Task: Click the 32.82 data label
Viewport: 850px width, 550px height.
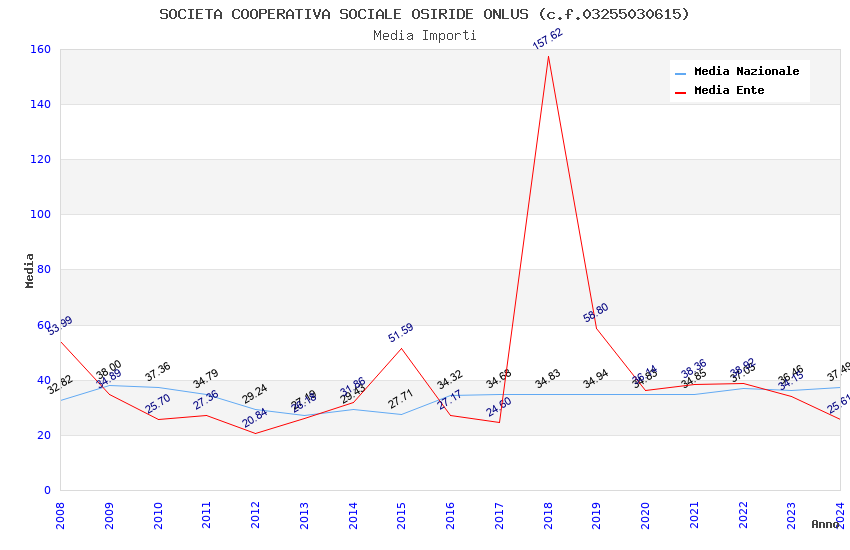Action: [60, 384]
